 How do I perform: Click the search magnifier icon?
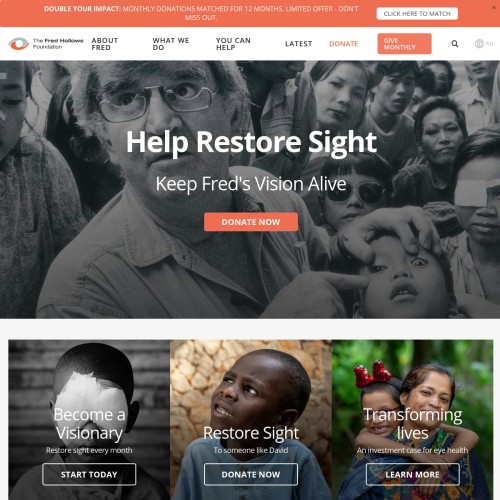coord(455,44)
